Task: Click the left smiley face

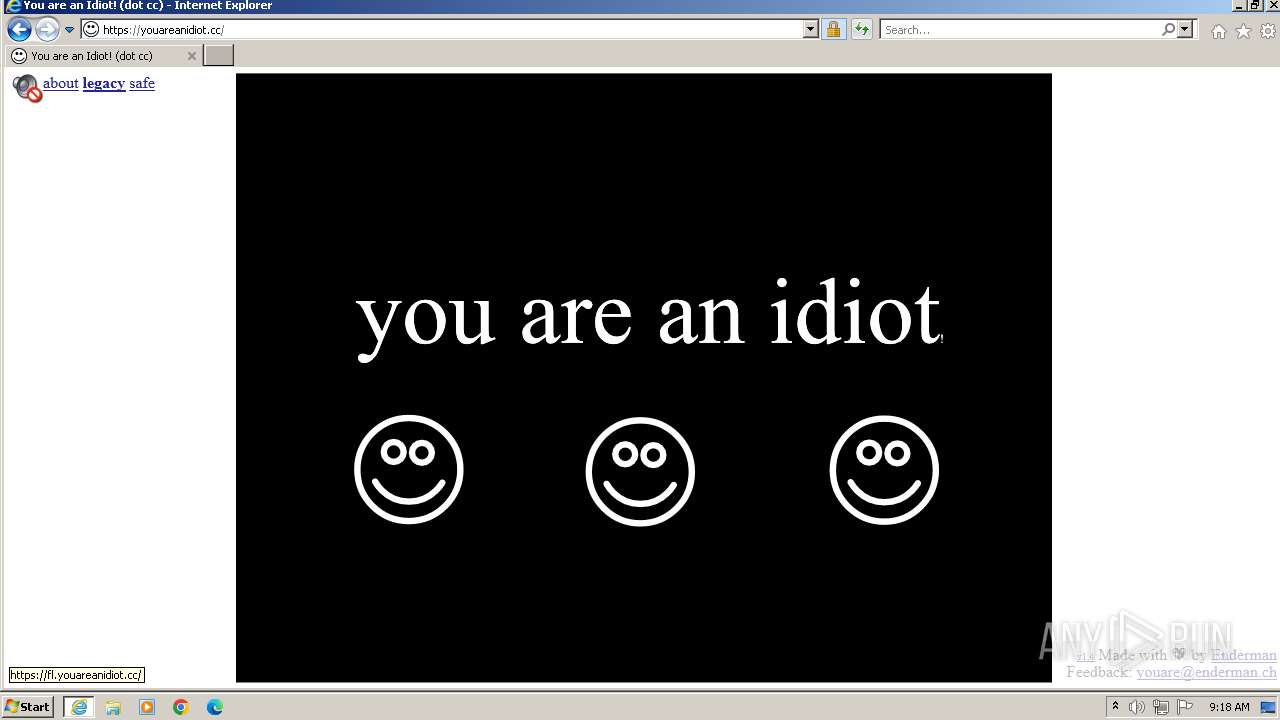Action: click(409, 469)
